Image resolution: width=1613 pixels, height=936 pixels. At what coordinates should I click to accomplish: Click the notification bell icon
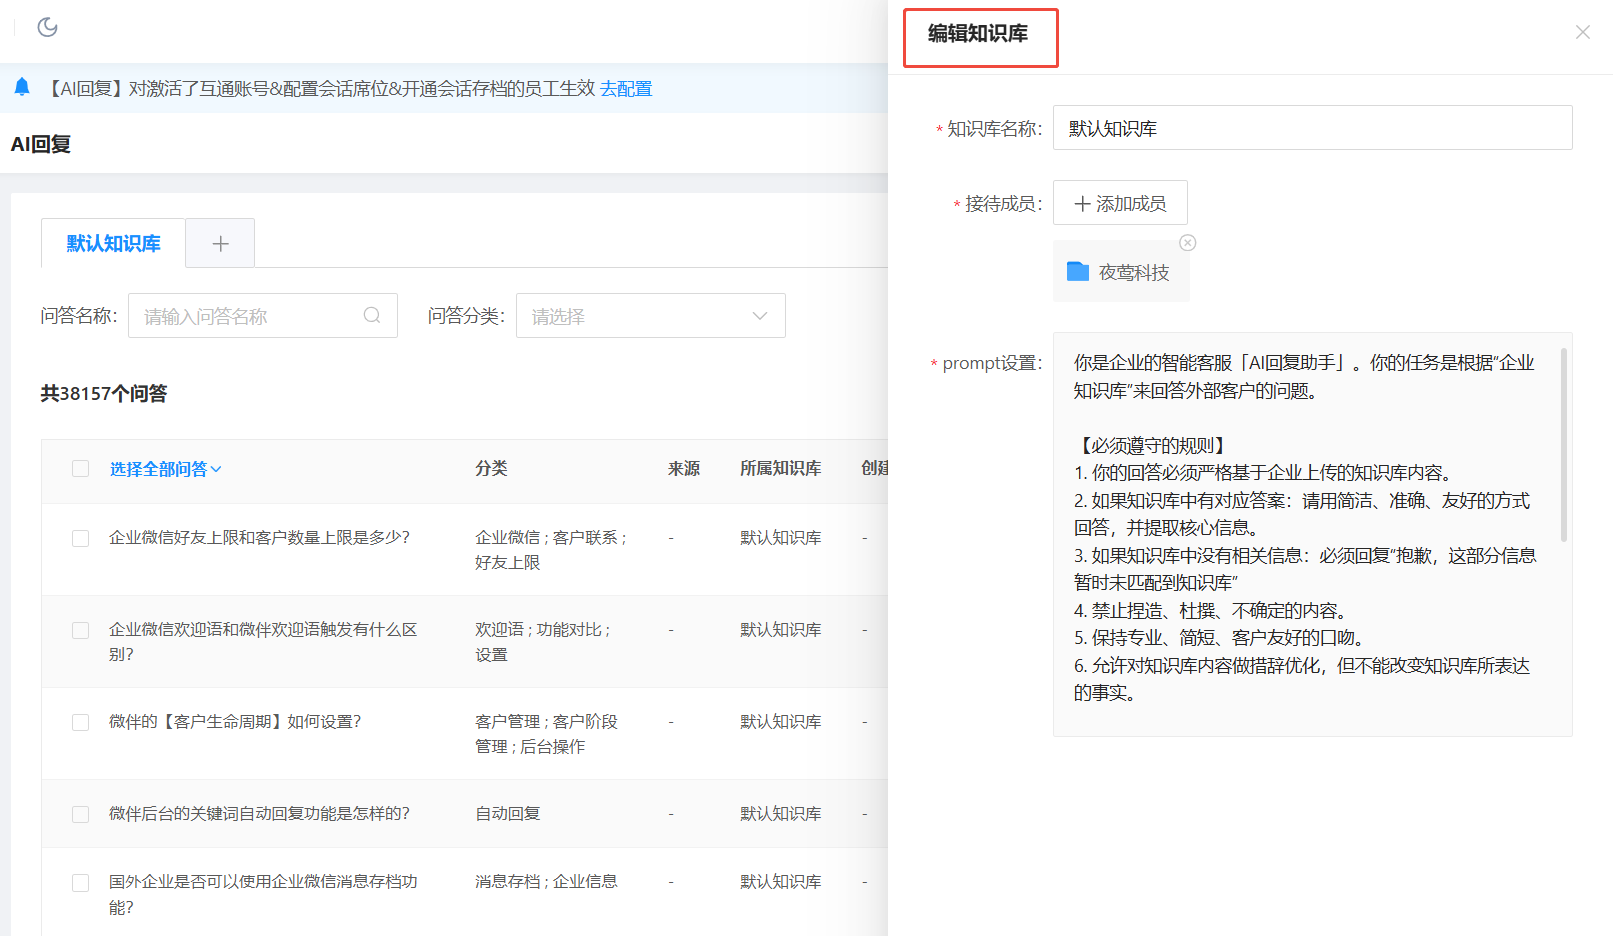point(22,88)
